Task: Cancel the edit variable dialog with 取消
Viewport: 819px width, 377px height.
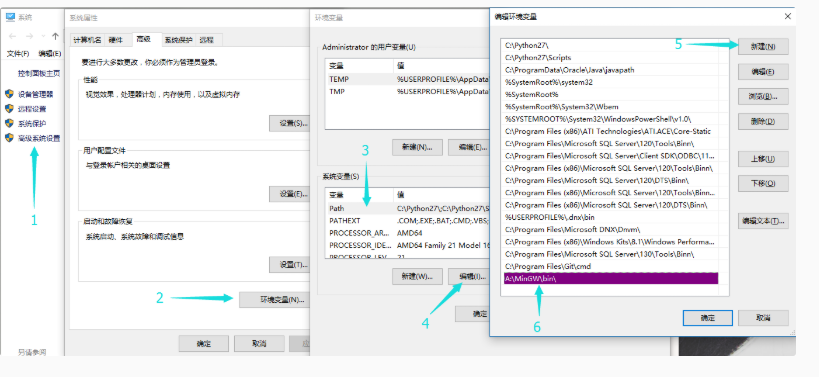Action: 763,318
